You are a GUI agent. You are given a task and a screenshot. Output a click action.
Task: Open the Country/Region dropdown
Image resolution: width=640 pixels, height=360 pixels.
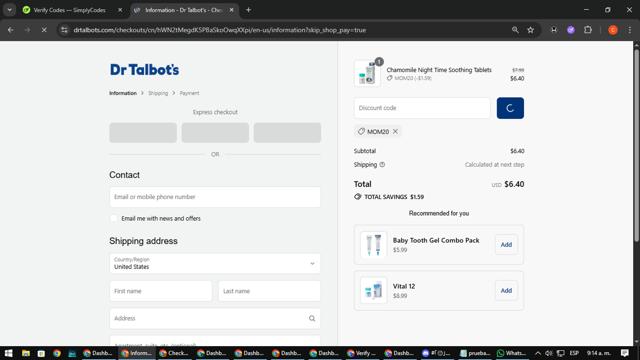[x=215, y=263]
